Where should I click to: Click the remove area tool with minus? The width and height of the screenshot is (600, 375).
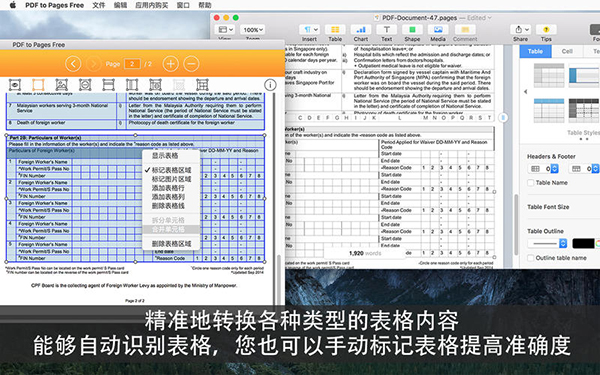click(85, 85)
